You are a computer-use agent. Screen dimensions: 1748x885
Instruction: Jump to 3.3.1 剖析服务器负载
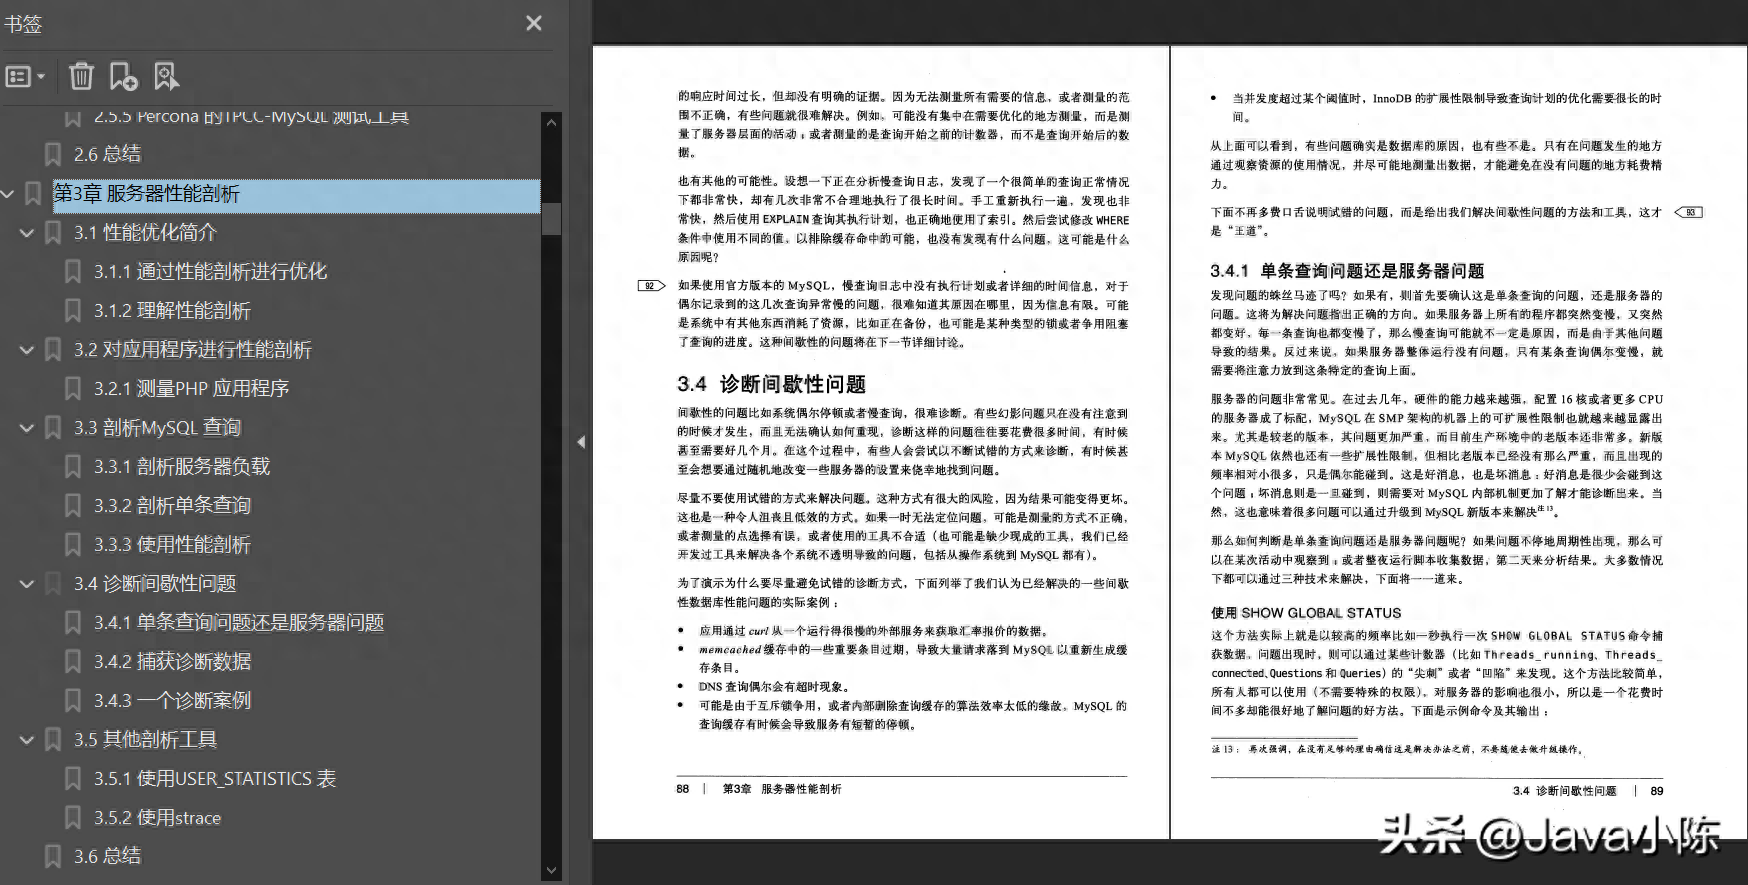(182, 466)
